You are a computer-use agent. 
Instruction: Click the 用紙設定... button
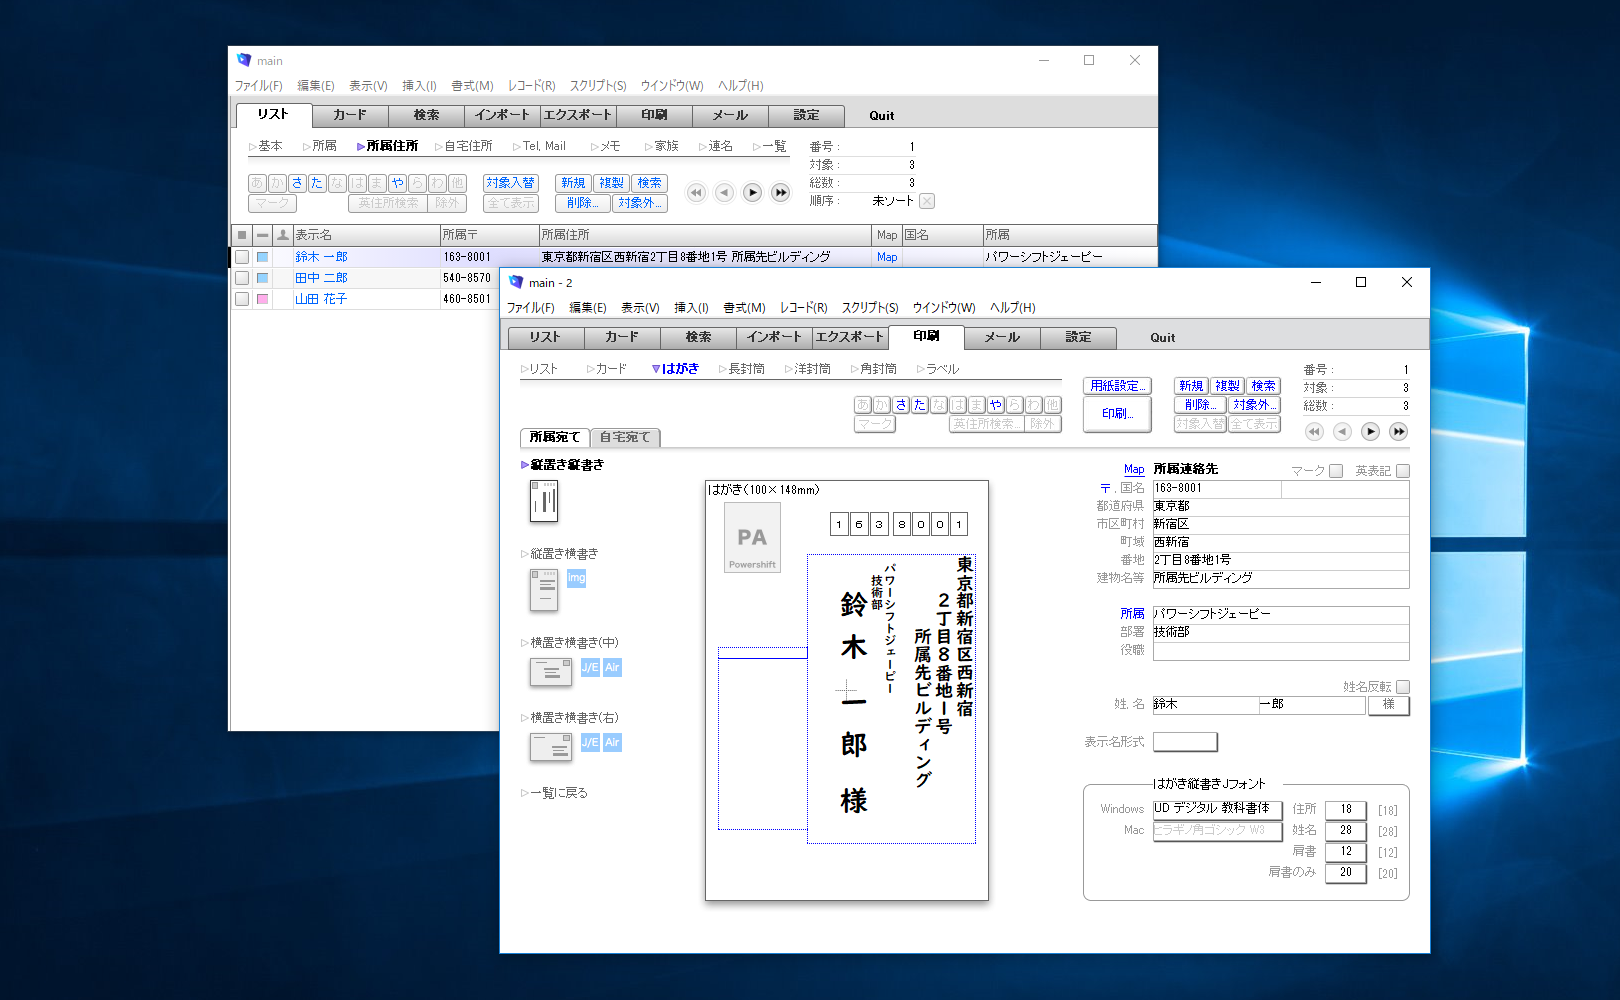(x=1117, y=386)
